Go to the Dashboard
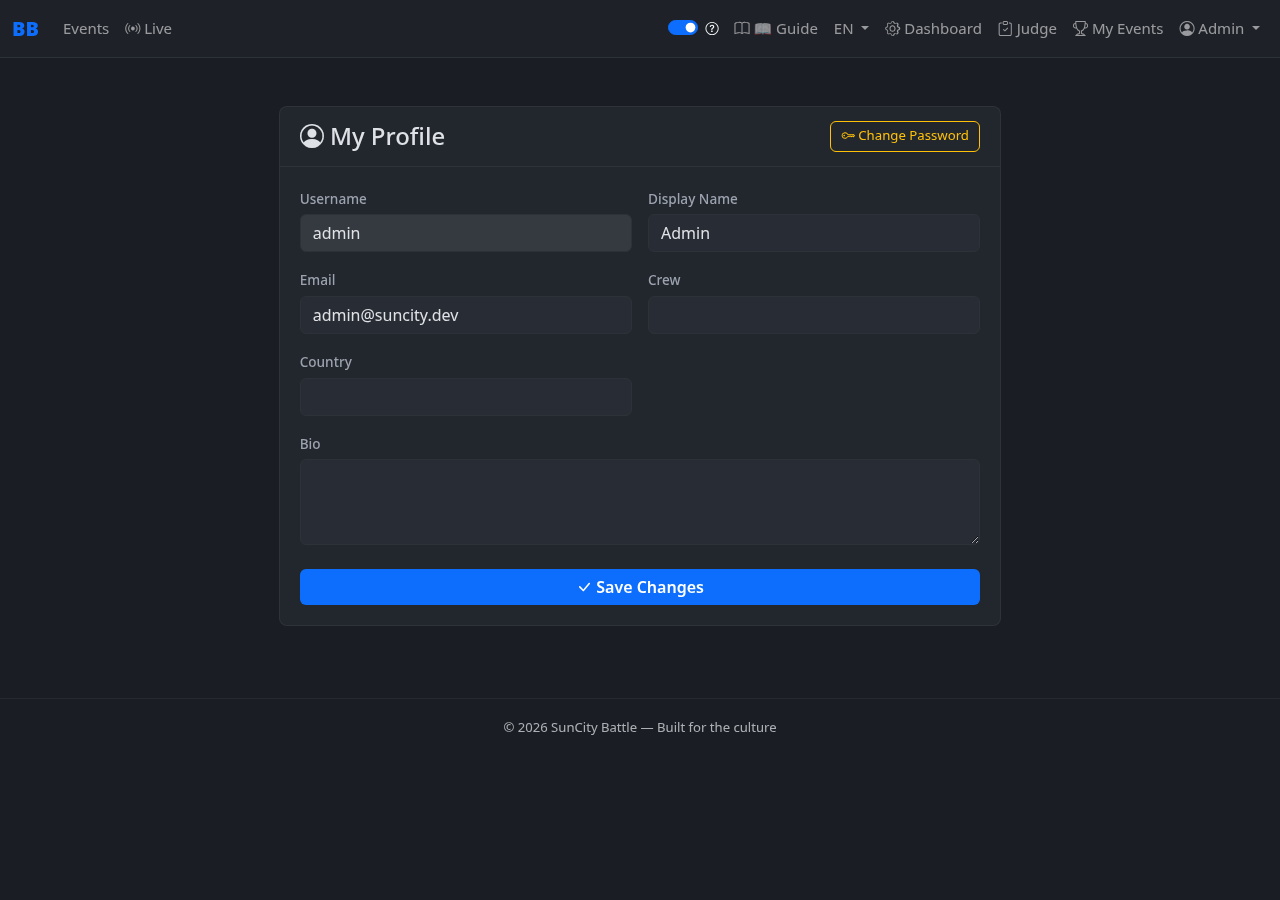Image resolution: width=1280 pixels, height=900 pixels. tap(933, 29)
